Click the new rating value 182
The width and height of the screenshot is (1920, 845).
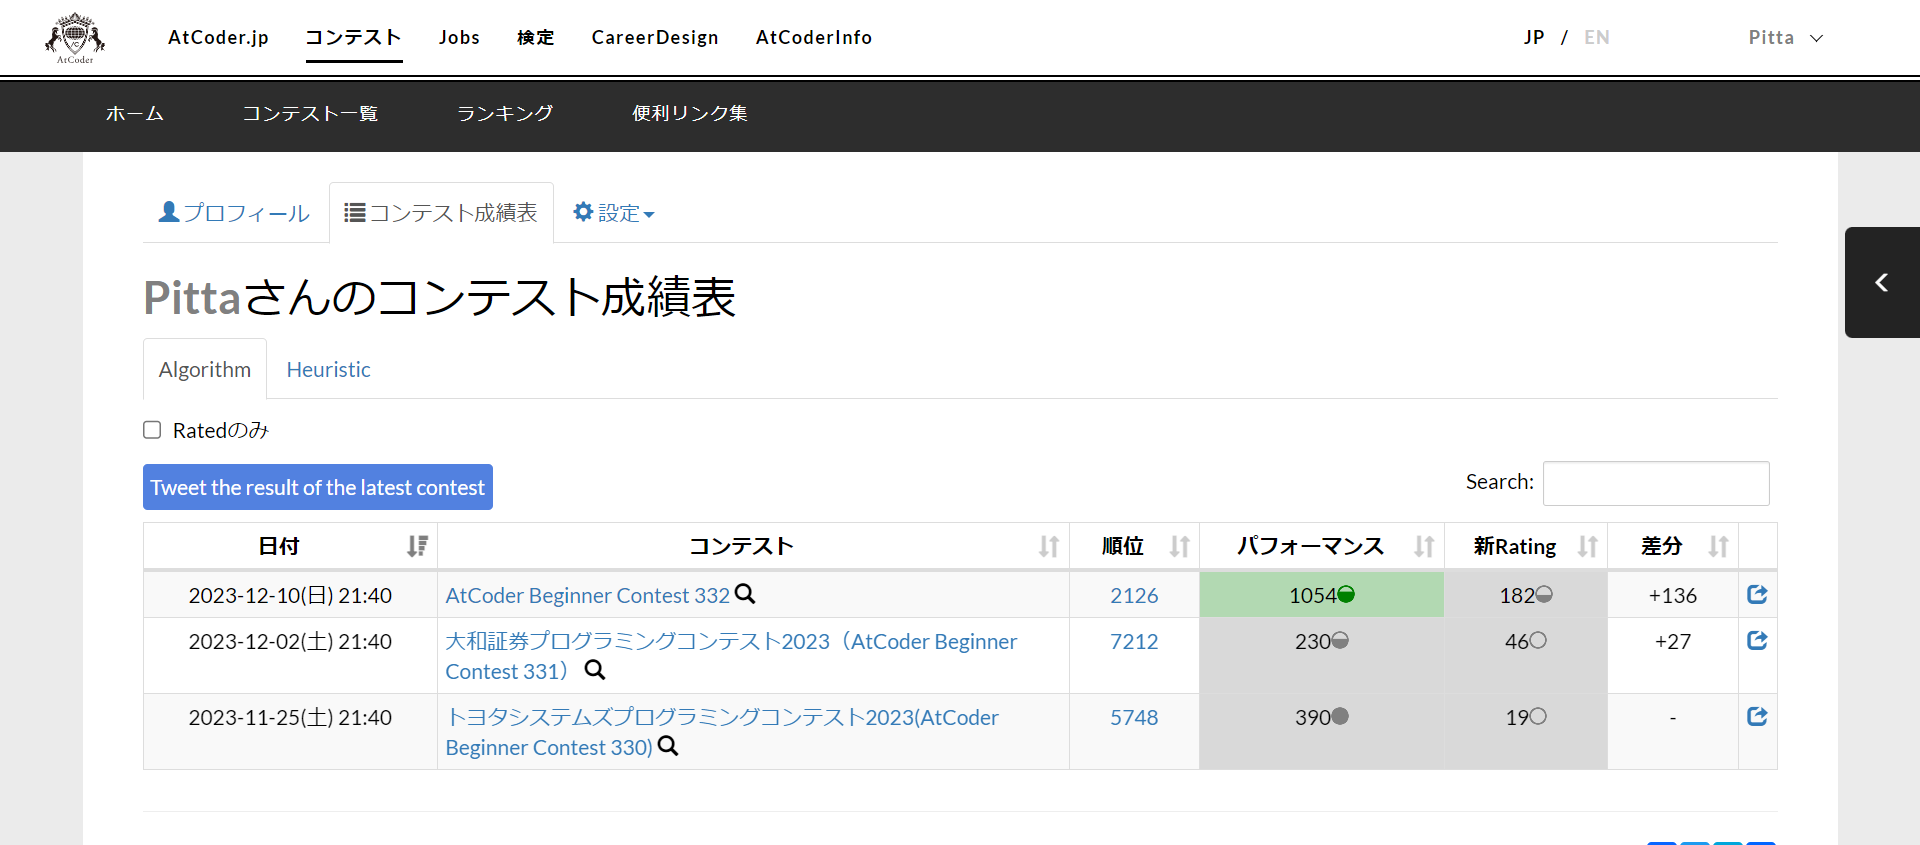(x=1517, y=595)
